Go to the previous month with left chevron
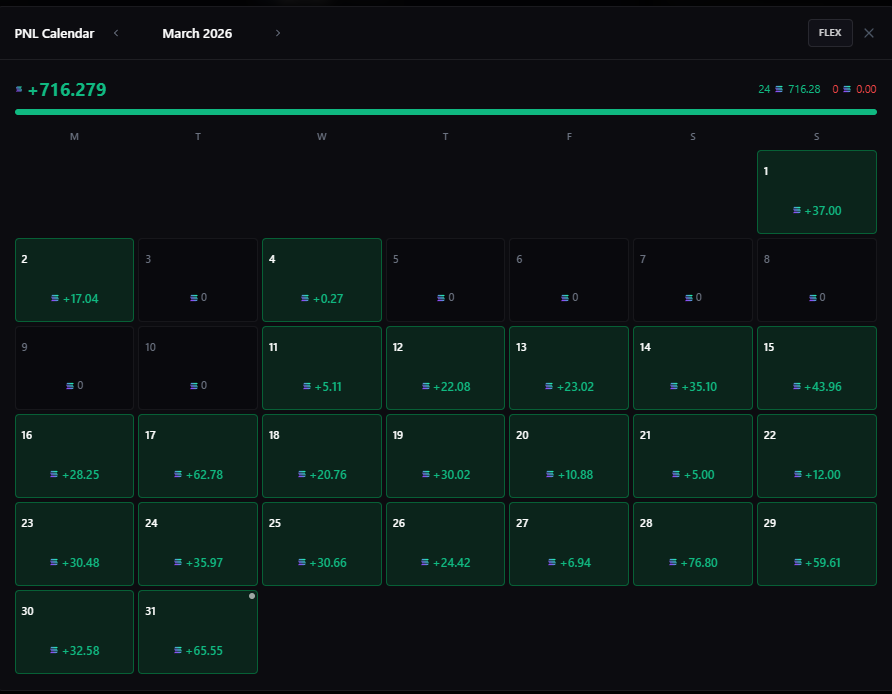Screen dimensions: 892x694 (116, 33)
